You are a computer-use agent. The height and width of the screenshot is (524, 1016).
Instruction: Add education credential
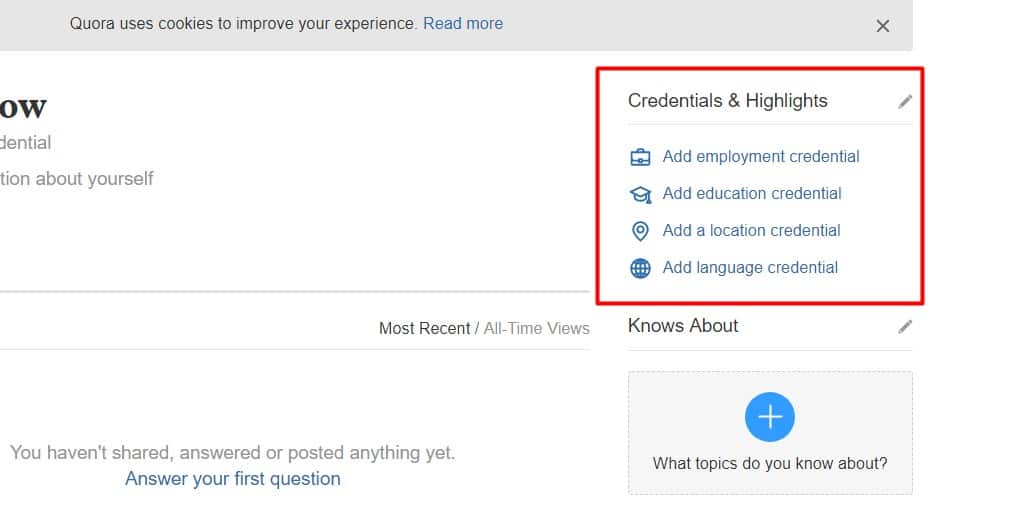[752, 193]
